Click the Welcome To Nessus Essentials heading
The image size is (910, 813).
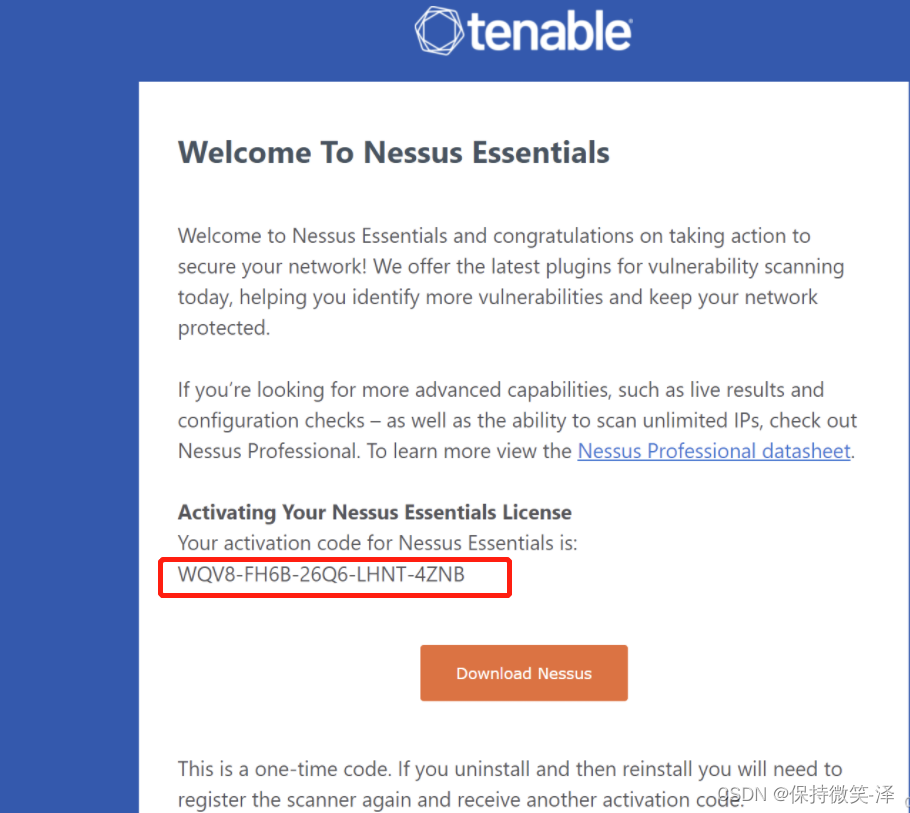point(393,153)
